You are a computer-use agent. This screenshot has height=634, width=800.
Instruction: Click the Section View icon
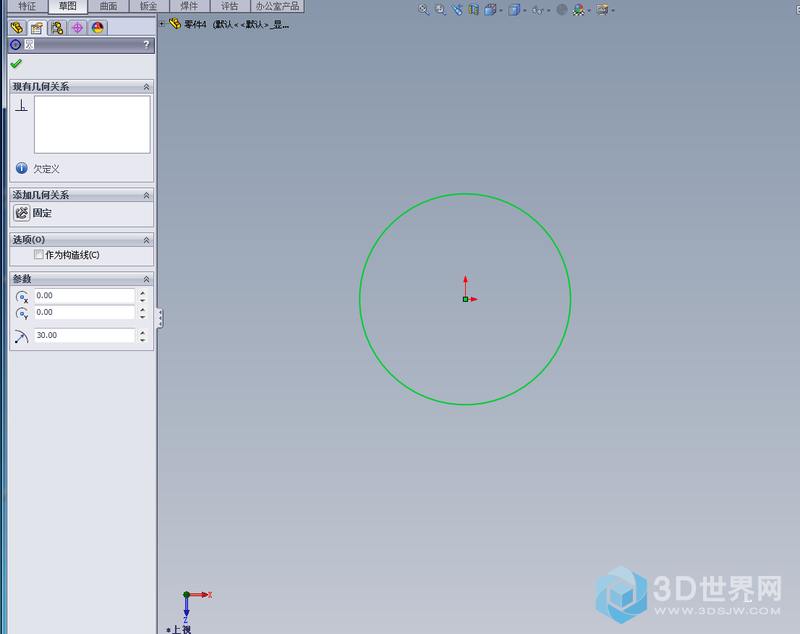[473, 9]
